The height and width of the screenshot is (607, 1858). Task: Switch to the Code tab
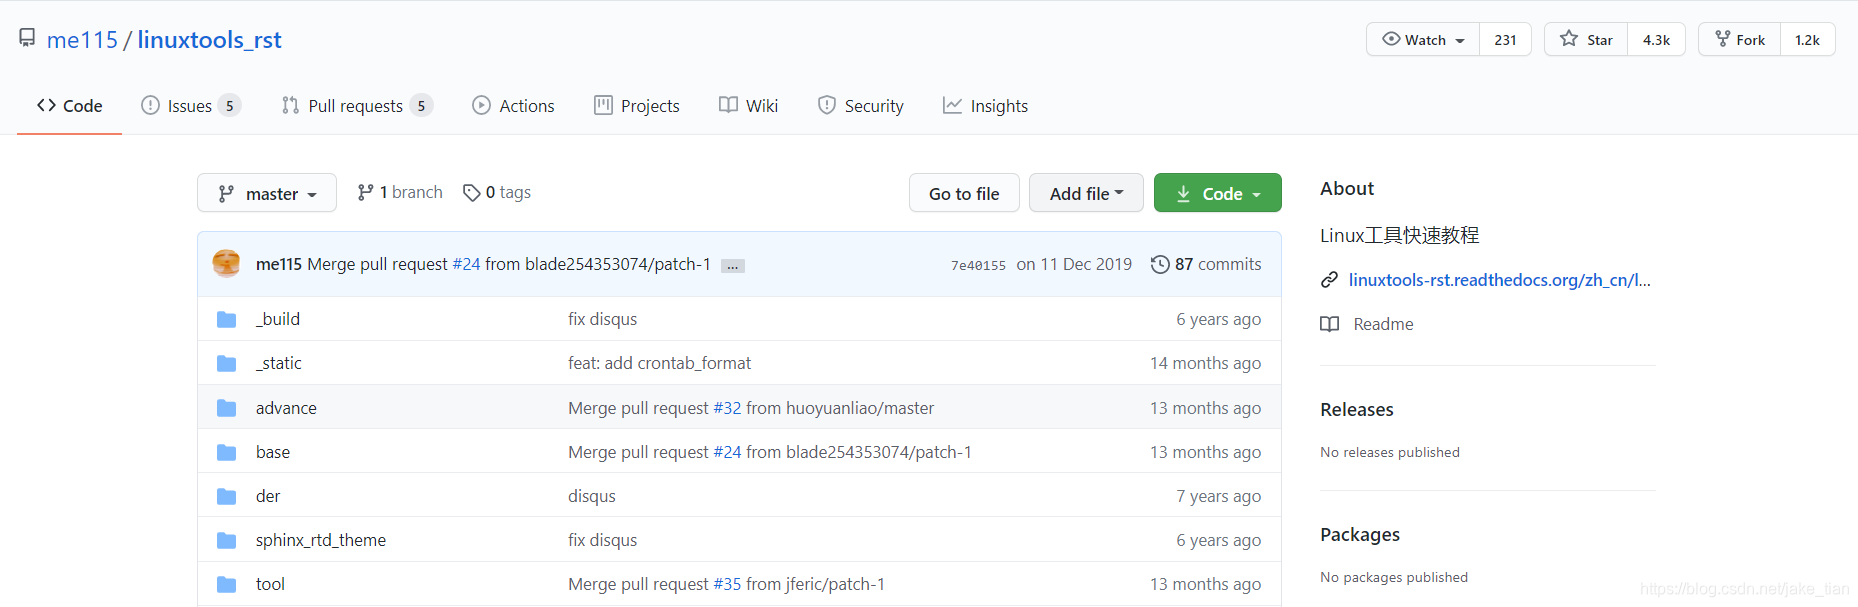[x=69, y=106]
